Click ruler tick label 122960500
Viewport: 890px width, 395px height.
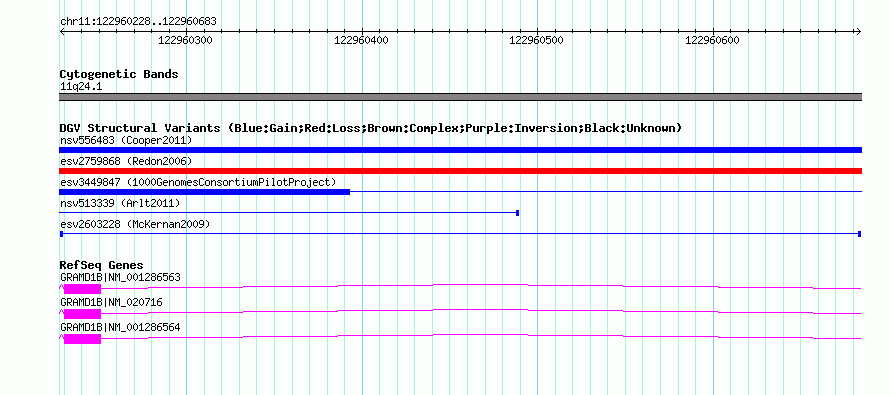click(536, 40)
